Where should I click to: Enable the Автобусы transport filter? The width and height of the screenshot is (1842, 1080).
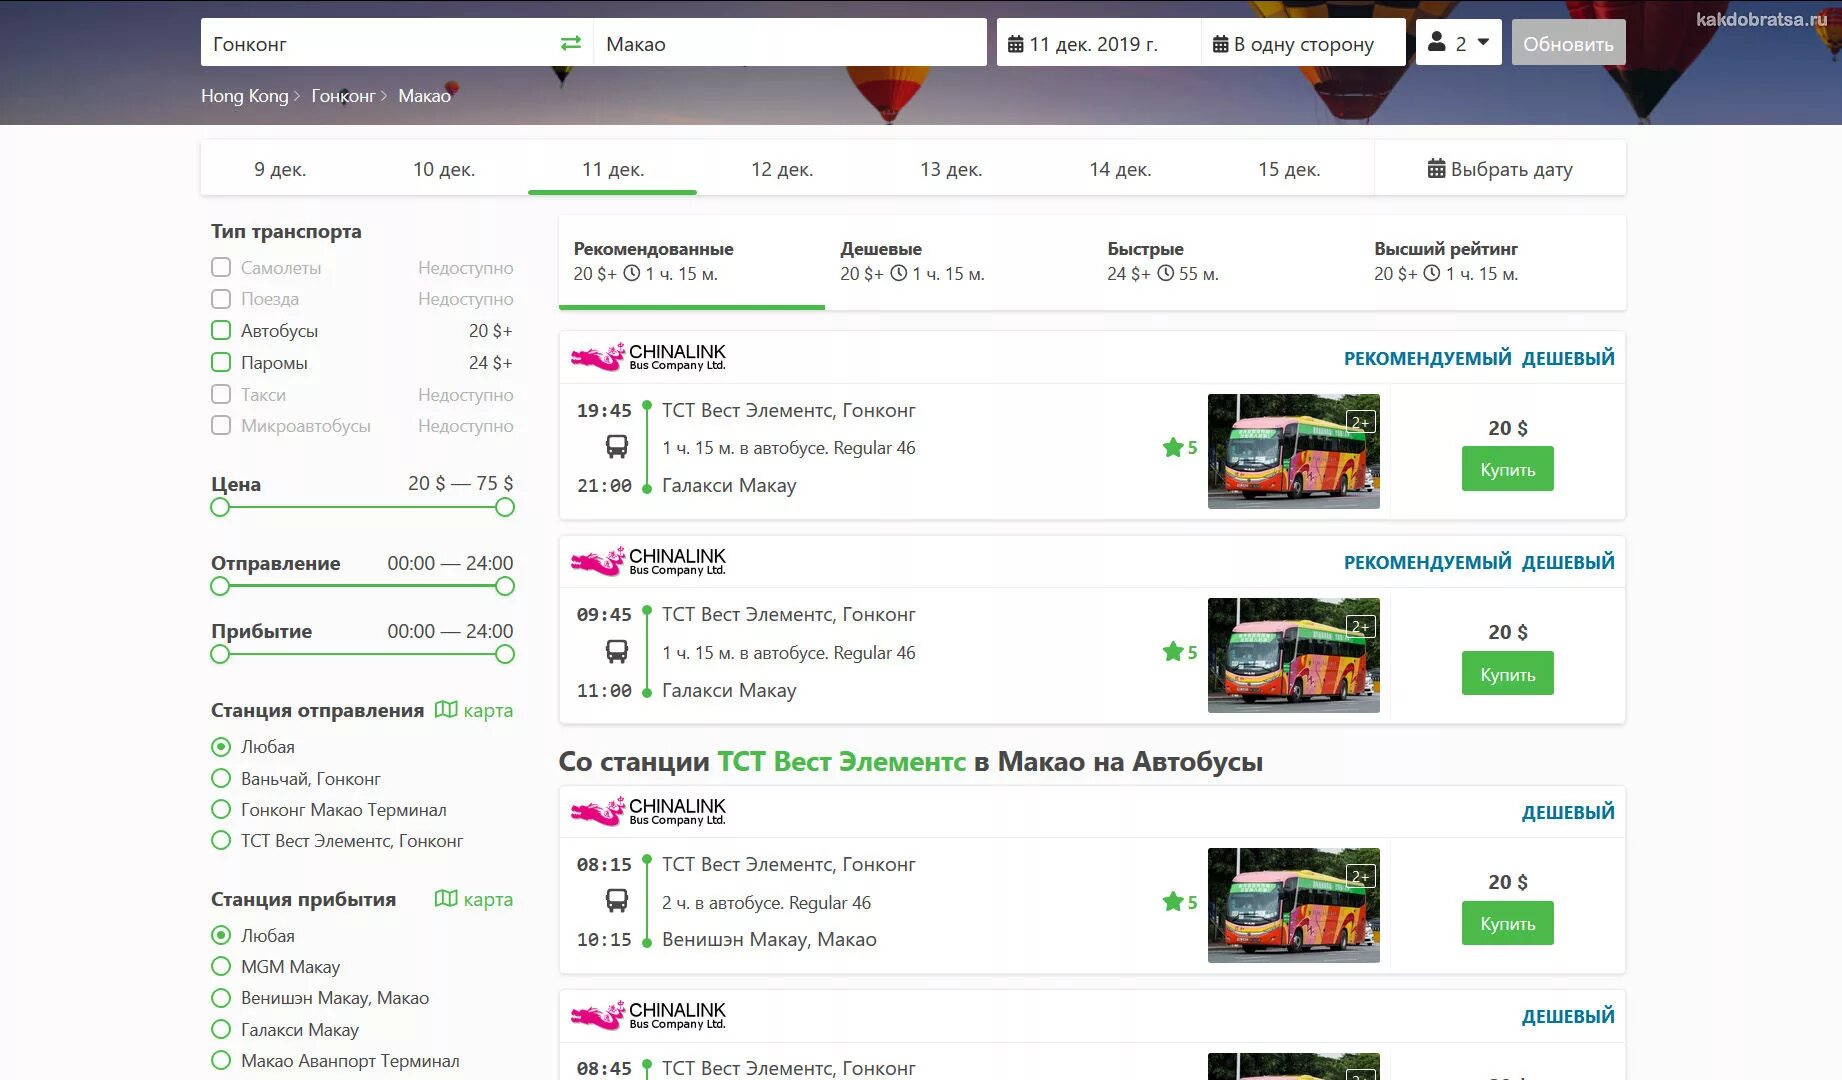point(221,330)
